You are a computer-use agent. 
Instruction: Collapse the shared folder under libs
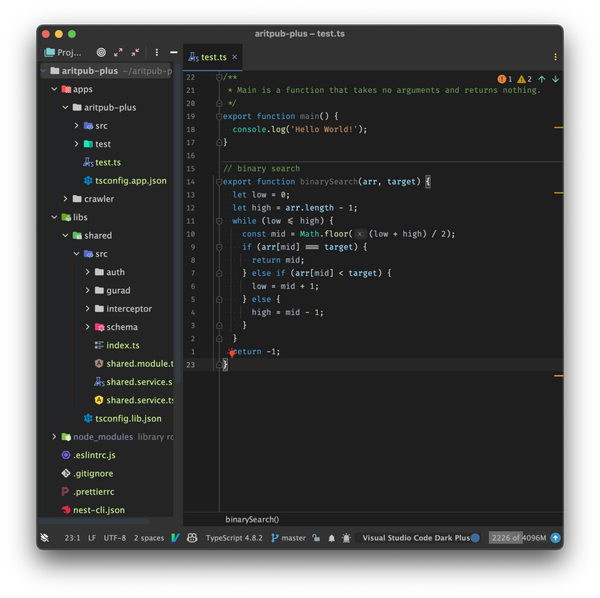coord(65,236)
